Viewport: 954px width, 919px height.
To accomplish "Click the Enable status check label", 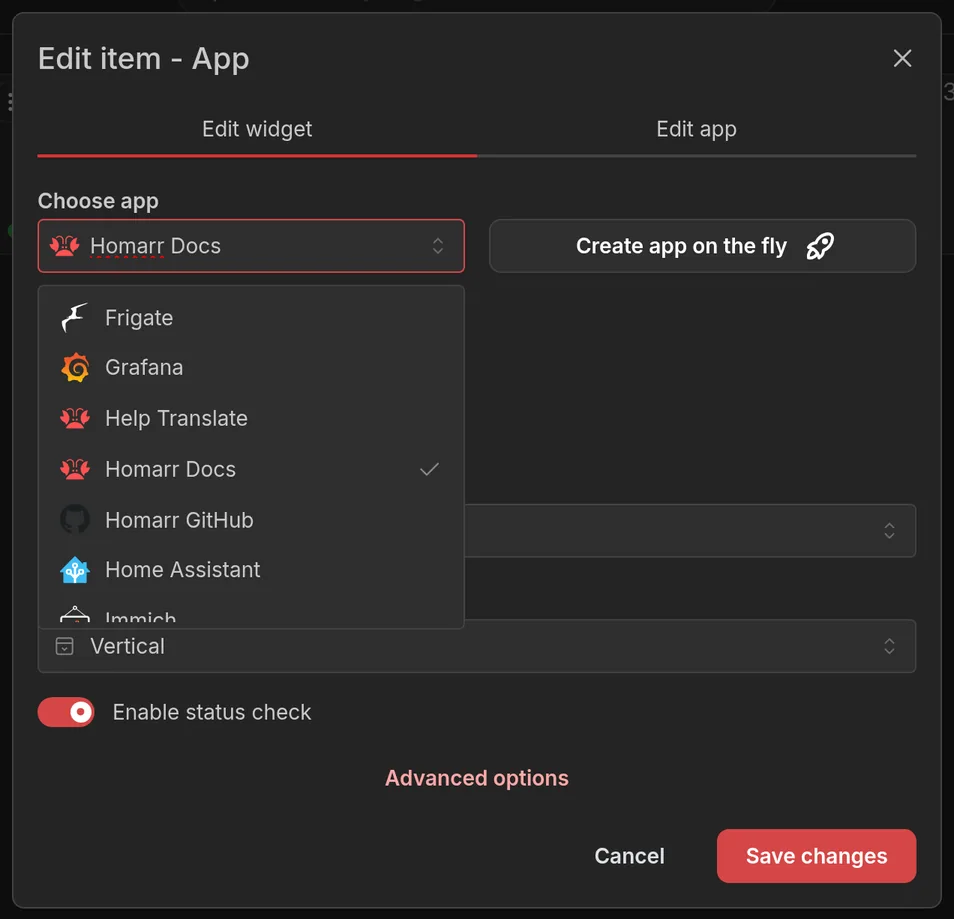I will pyautogui.click(x=212, y=712).
